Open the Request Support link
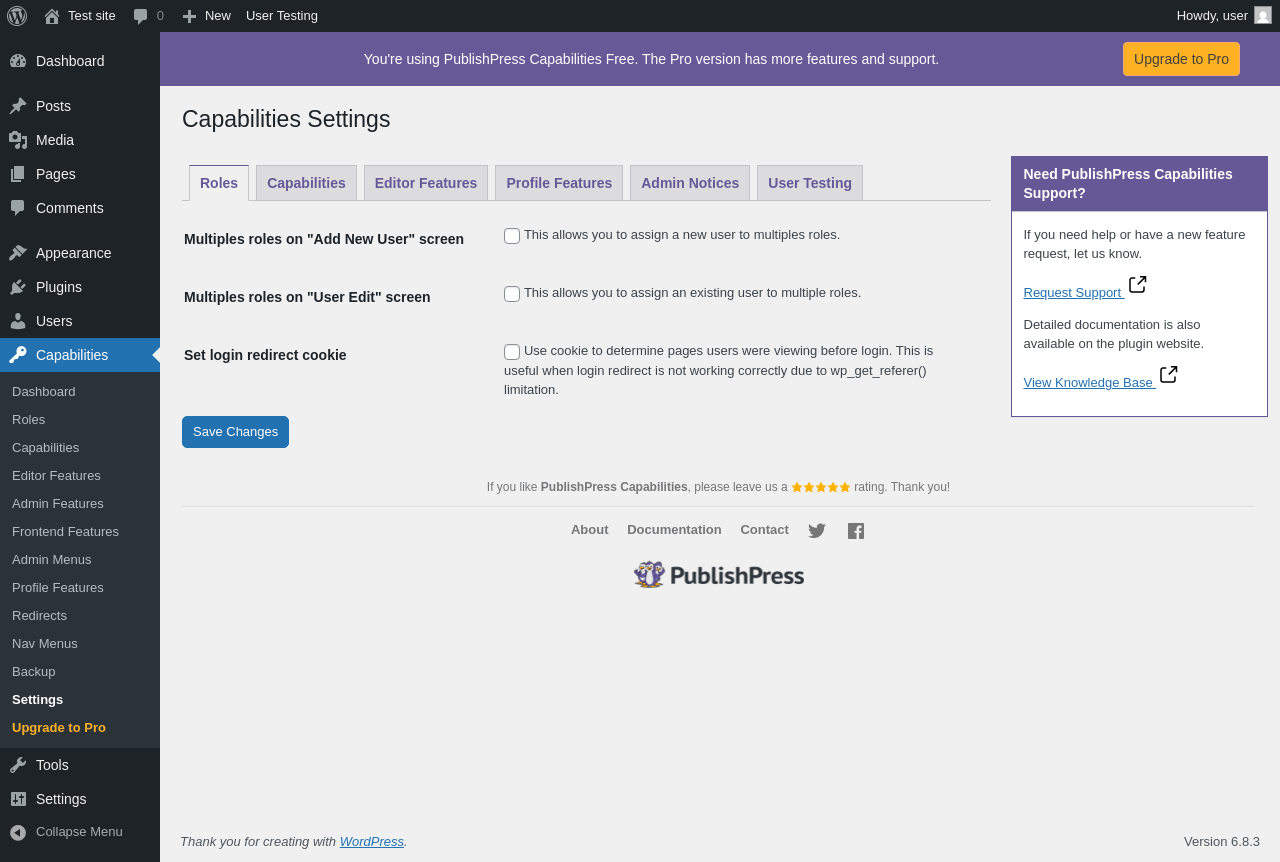 (x=1072, y=293)
